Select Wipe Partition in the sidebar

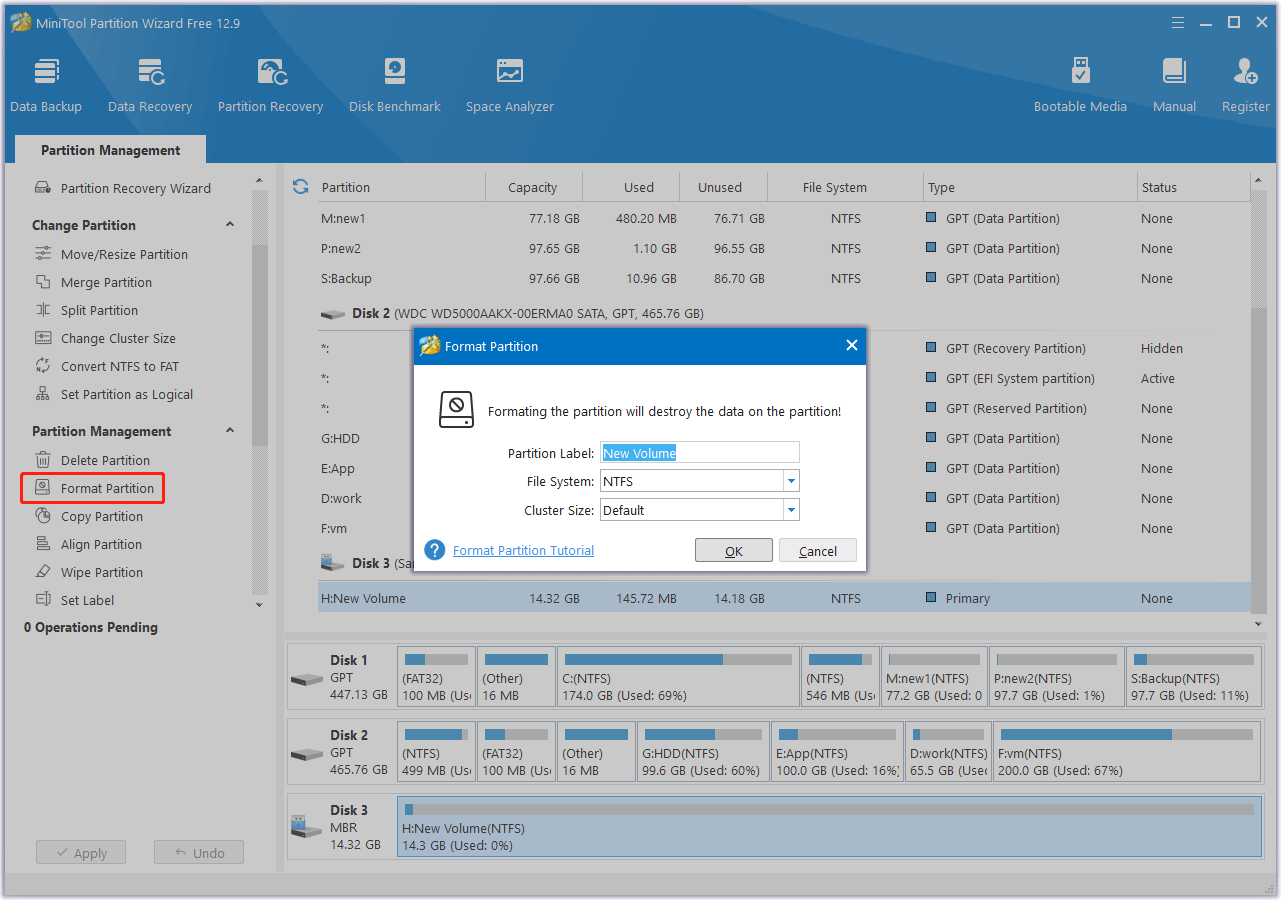100,571
